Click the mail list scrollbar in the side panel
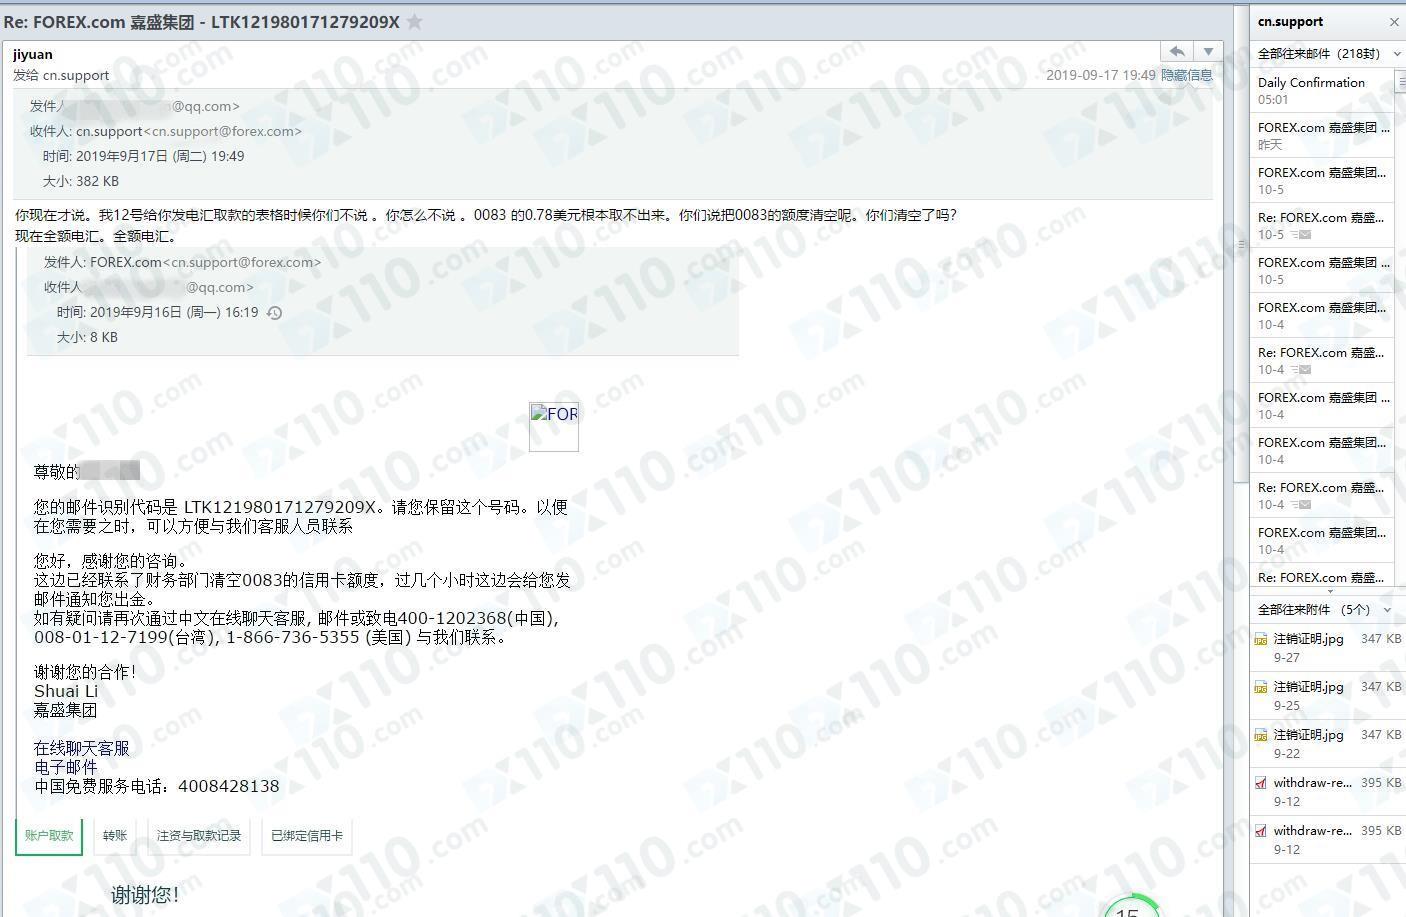This screenshot has width=1406, height=917. click(1401, 82)
